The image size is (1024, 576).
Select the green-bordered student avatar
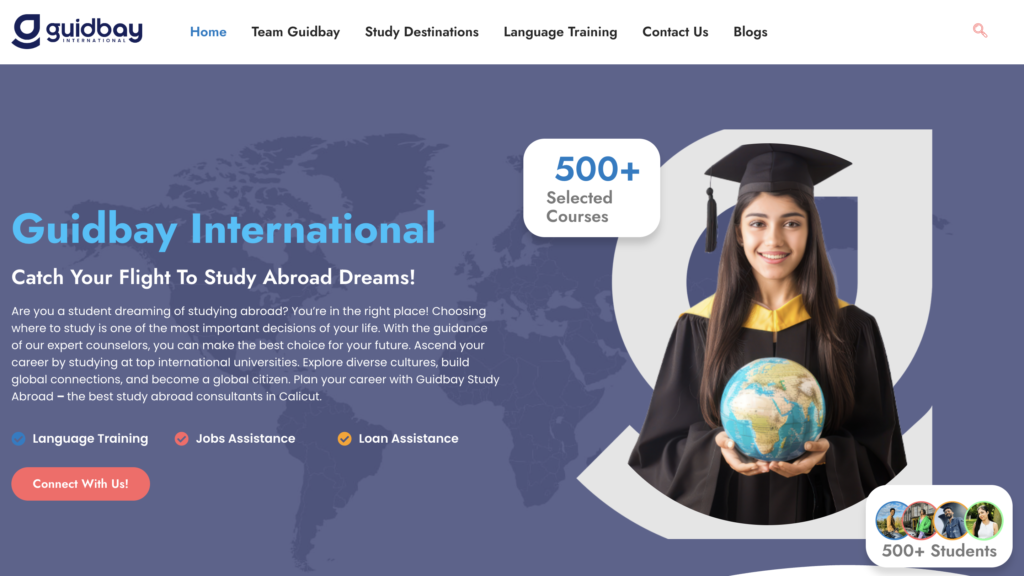(983, 520)
